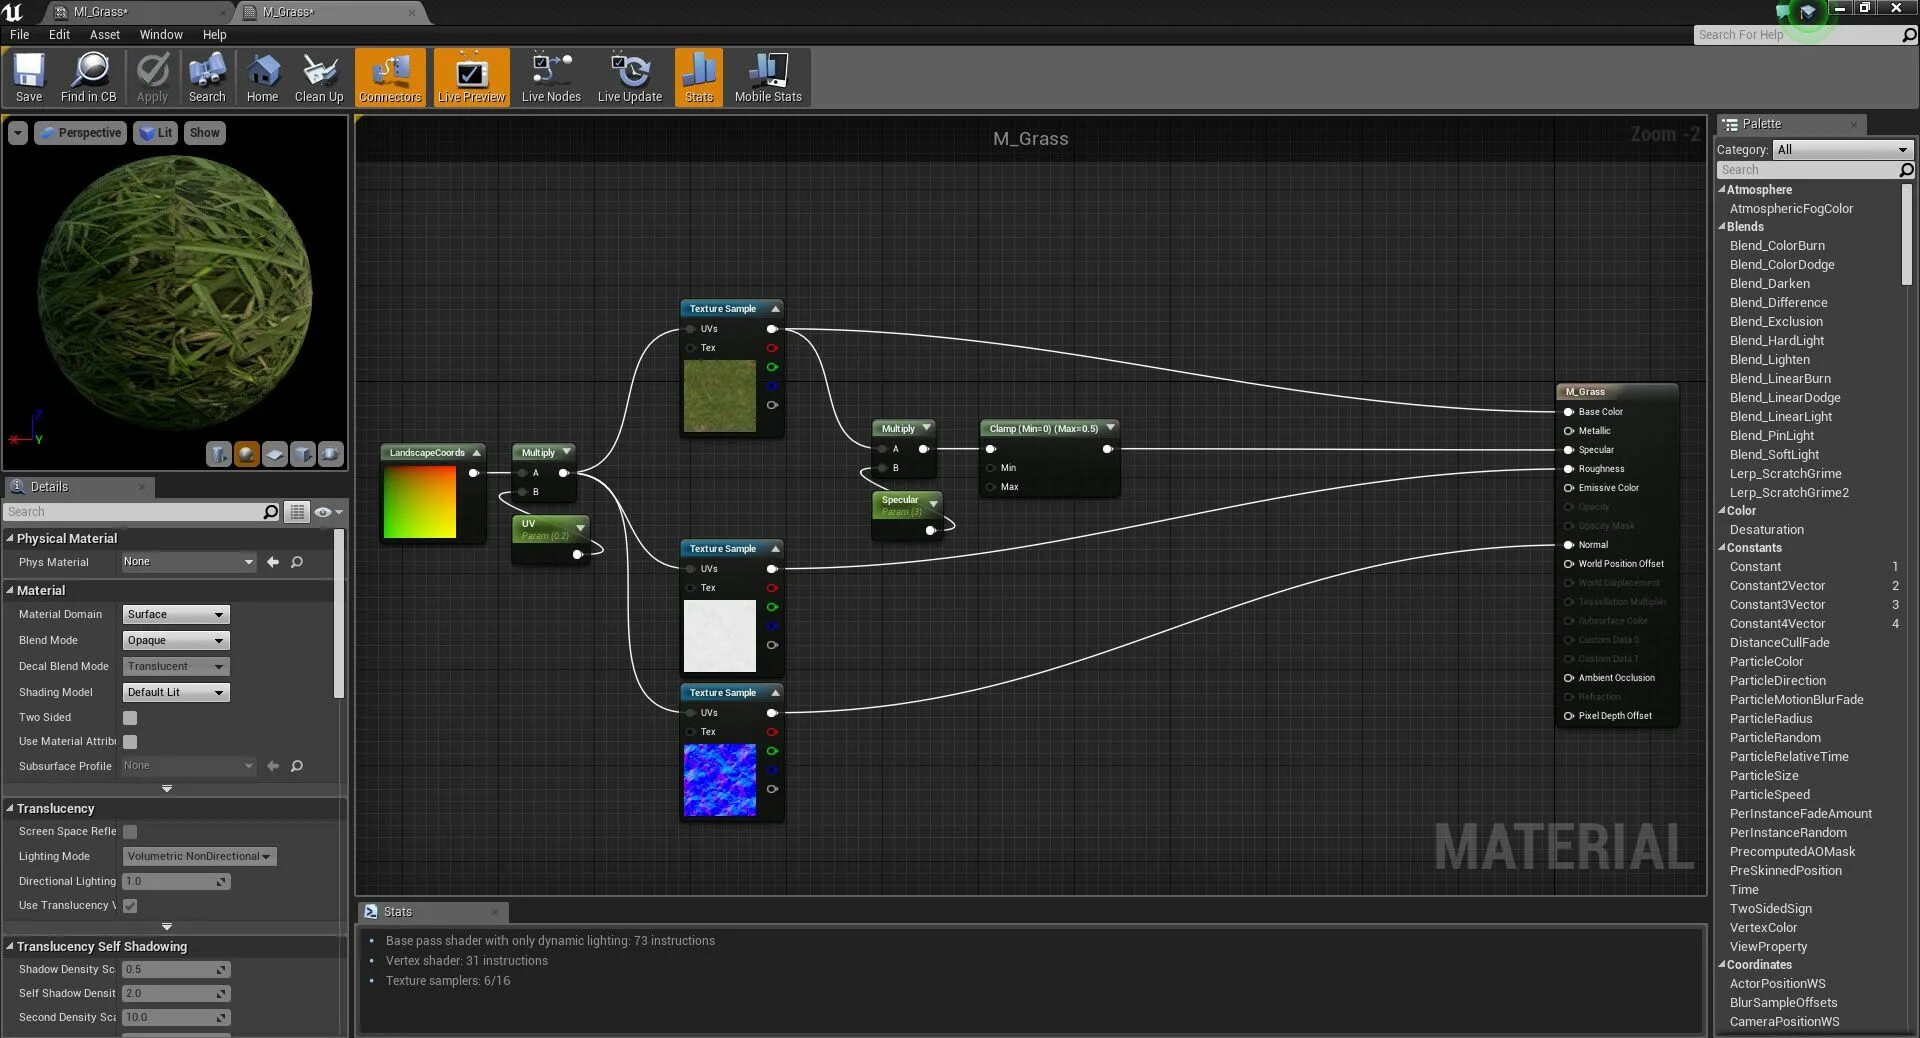Image resolution: width=1920 pixels, height=1038 pixels.
Task: Select Desaturation in Palette list
Action: tap(1767, 530)
